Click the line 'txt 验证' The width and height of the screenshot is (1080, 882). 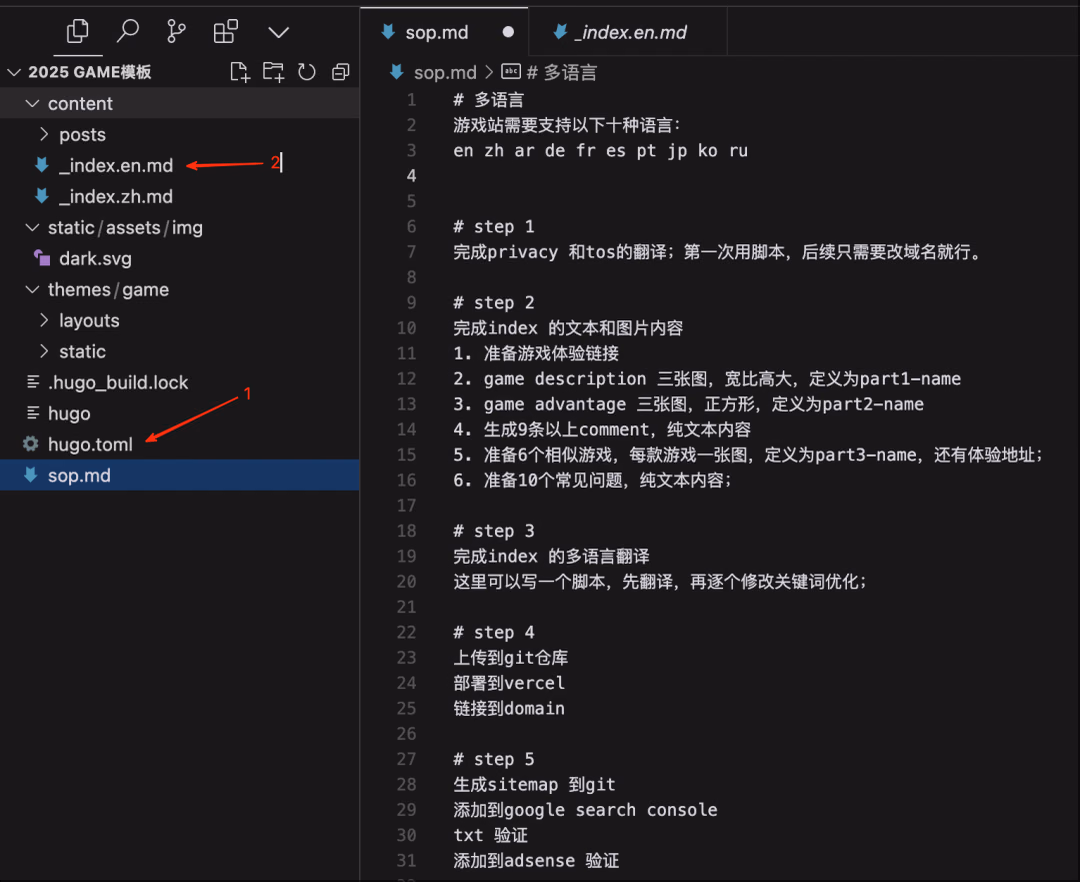tap(490, 835)
